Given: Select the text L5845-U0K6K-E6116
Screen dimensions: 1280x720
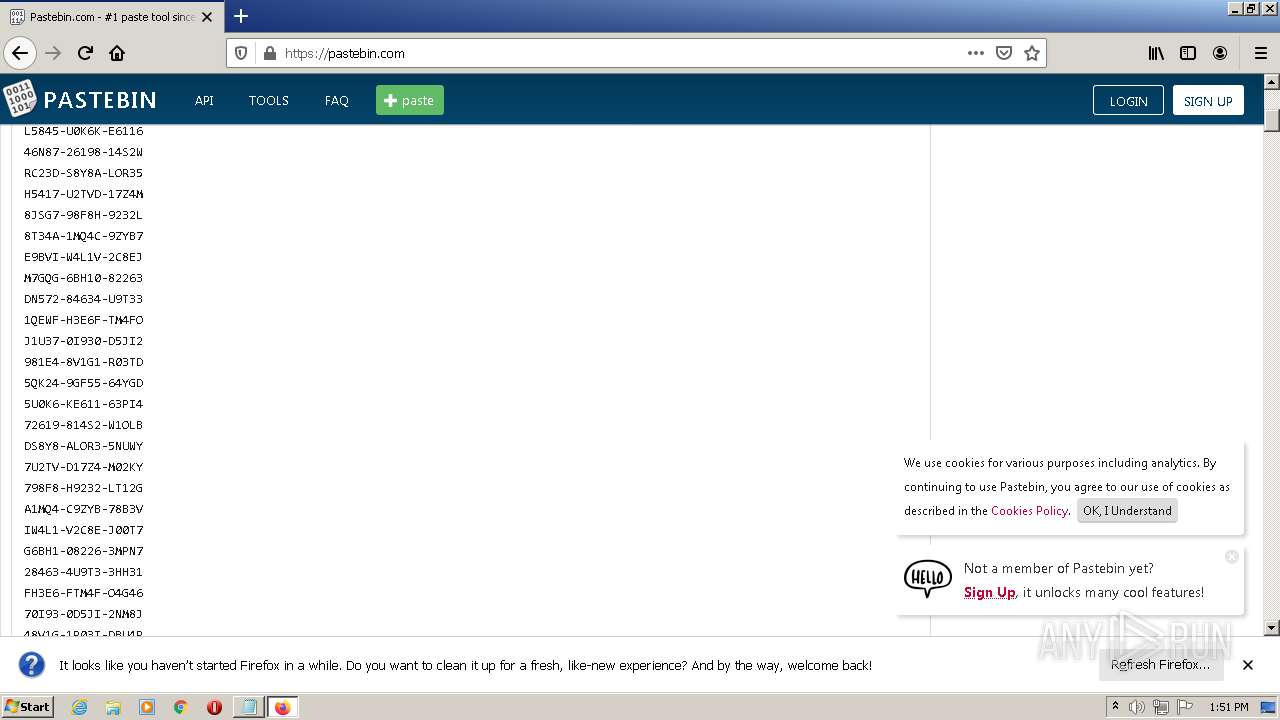Looking at the screenshot, I should pyautogui.click(x=84, y=131).
